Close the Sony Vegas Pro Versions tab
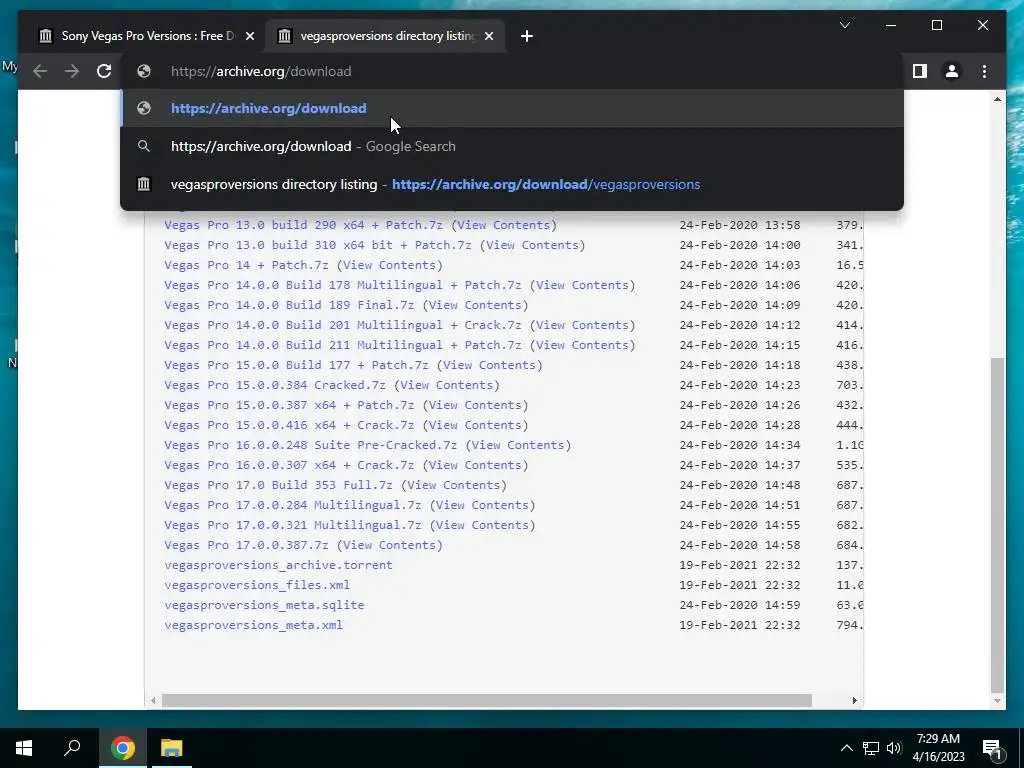The width and height of the screenshot is (1024, 768). click(249, 36)
